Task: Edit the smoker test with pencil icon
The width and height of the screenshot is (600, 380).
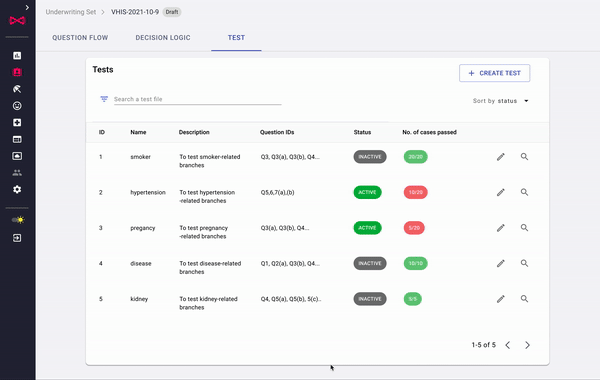Action: tap(501, 157)
